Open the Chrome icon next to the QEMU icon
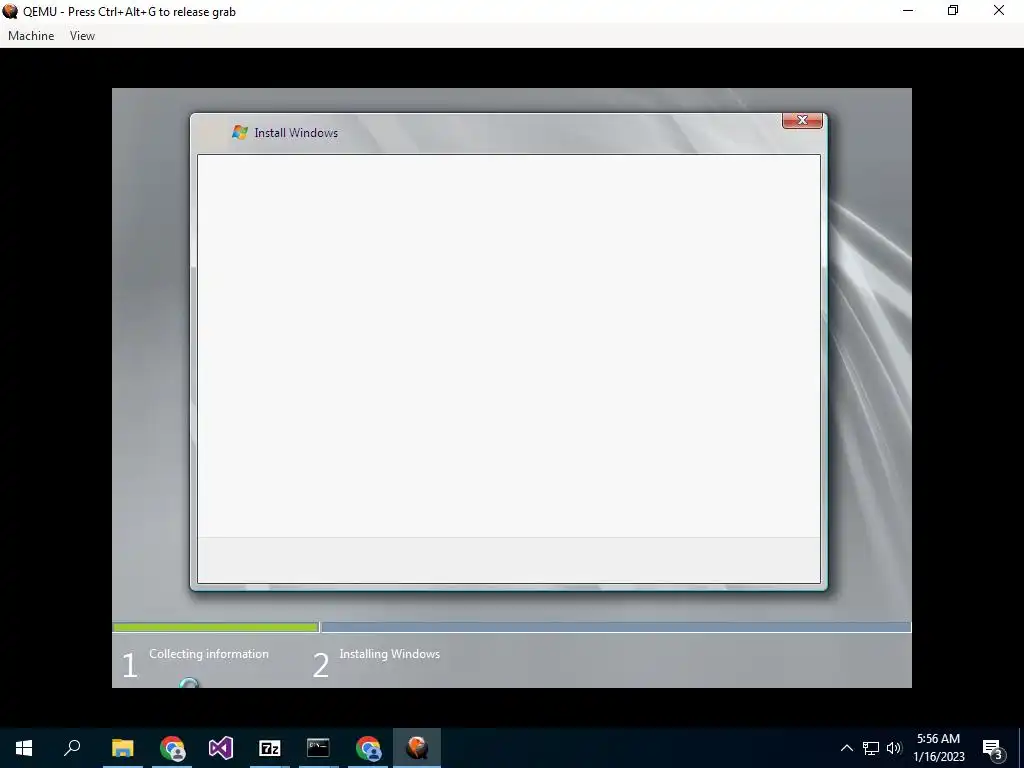The image size is (1024, 768). (368, 748)
